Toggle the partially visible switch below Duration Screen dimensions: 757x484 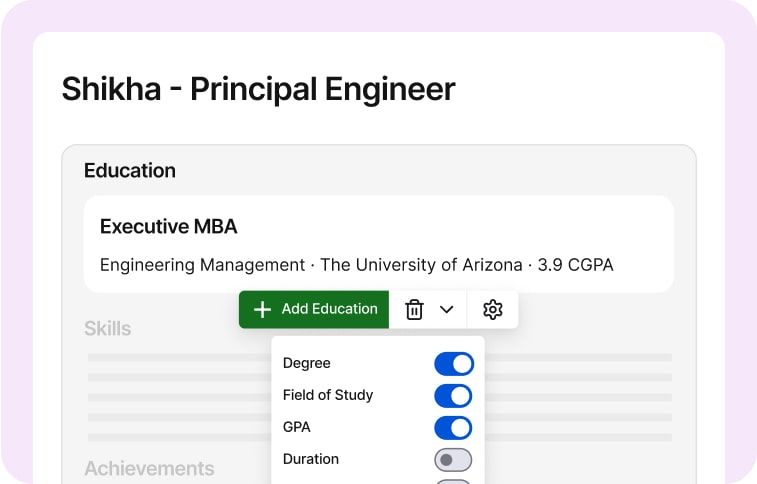coord(453,481)
